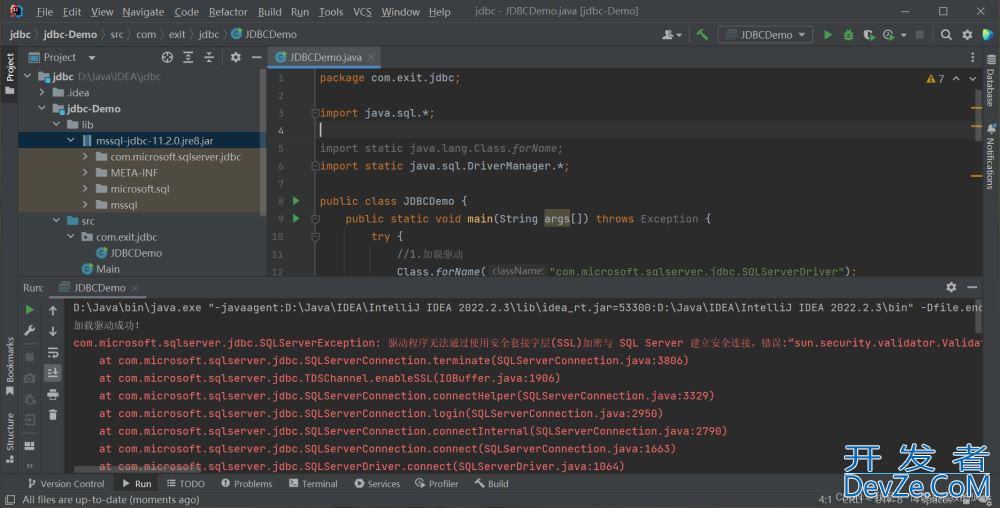This screenshot has width=1000, height=508.
Task: Open Profiler tool window
Action: tap(436, 484)
